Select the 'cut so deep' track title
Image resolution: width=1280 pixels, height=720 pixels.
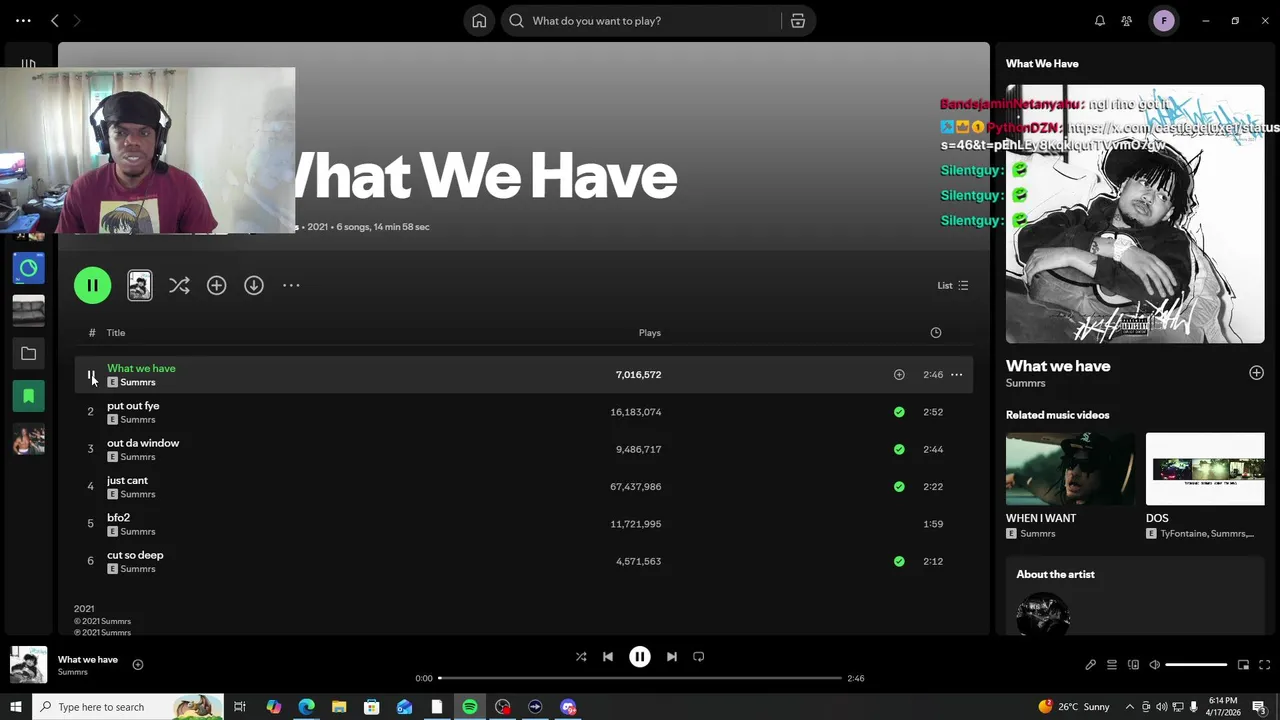135,555
